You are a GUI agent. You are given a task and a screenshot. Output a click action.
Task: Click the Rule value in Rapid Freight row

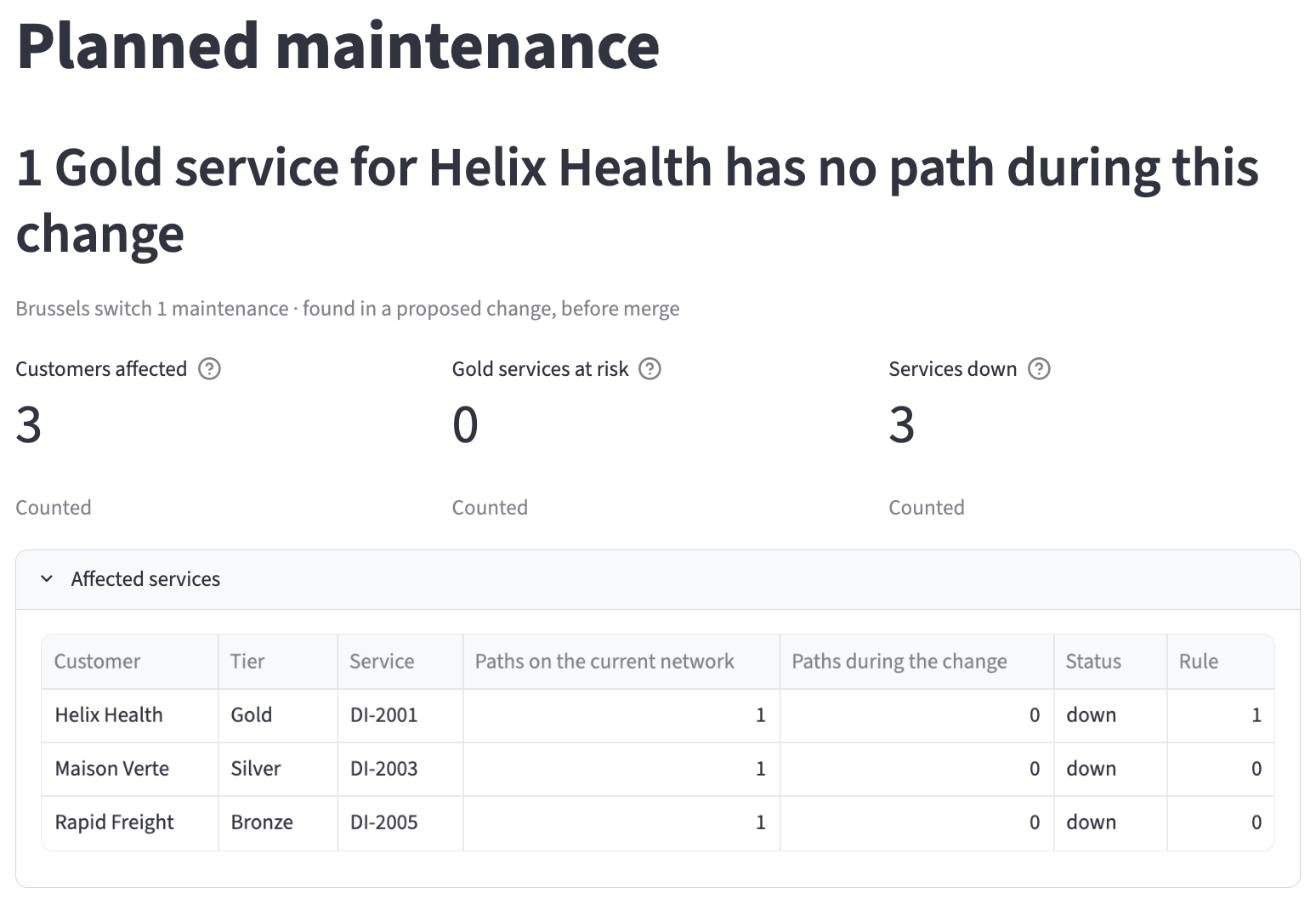click(1220, 823)
